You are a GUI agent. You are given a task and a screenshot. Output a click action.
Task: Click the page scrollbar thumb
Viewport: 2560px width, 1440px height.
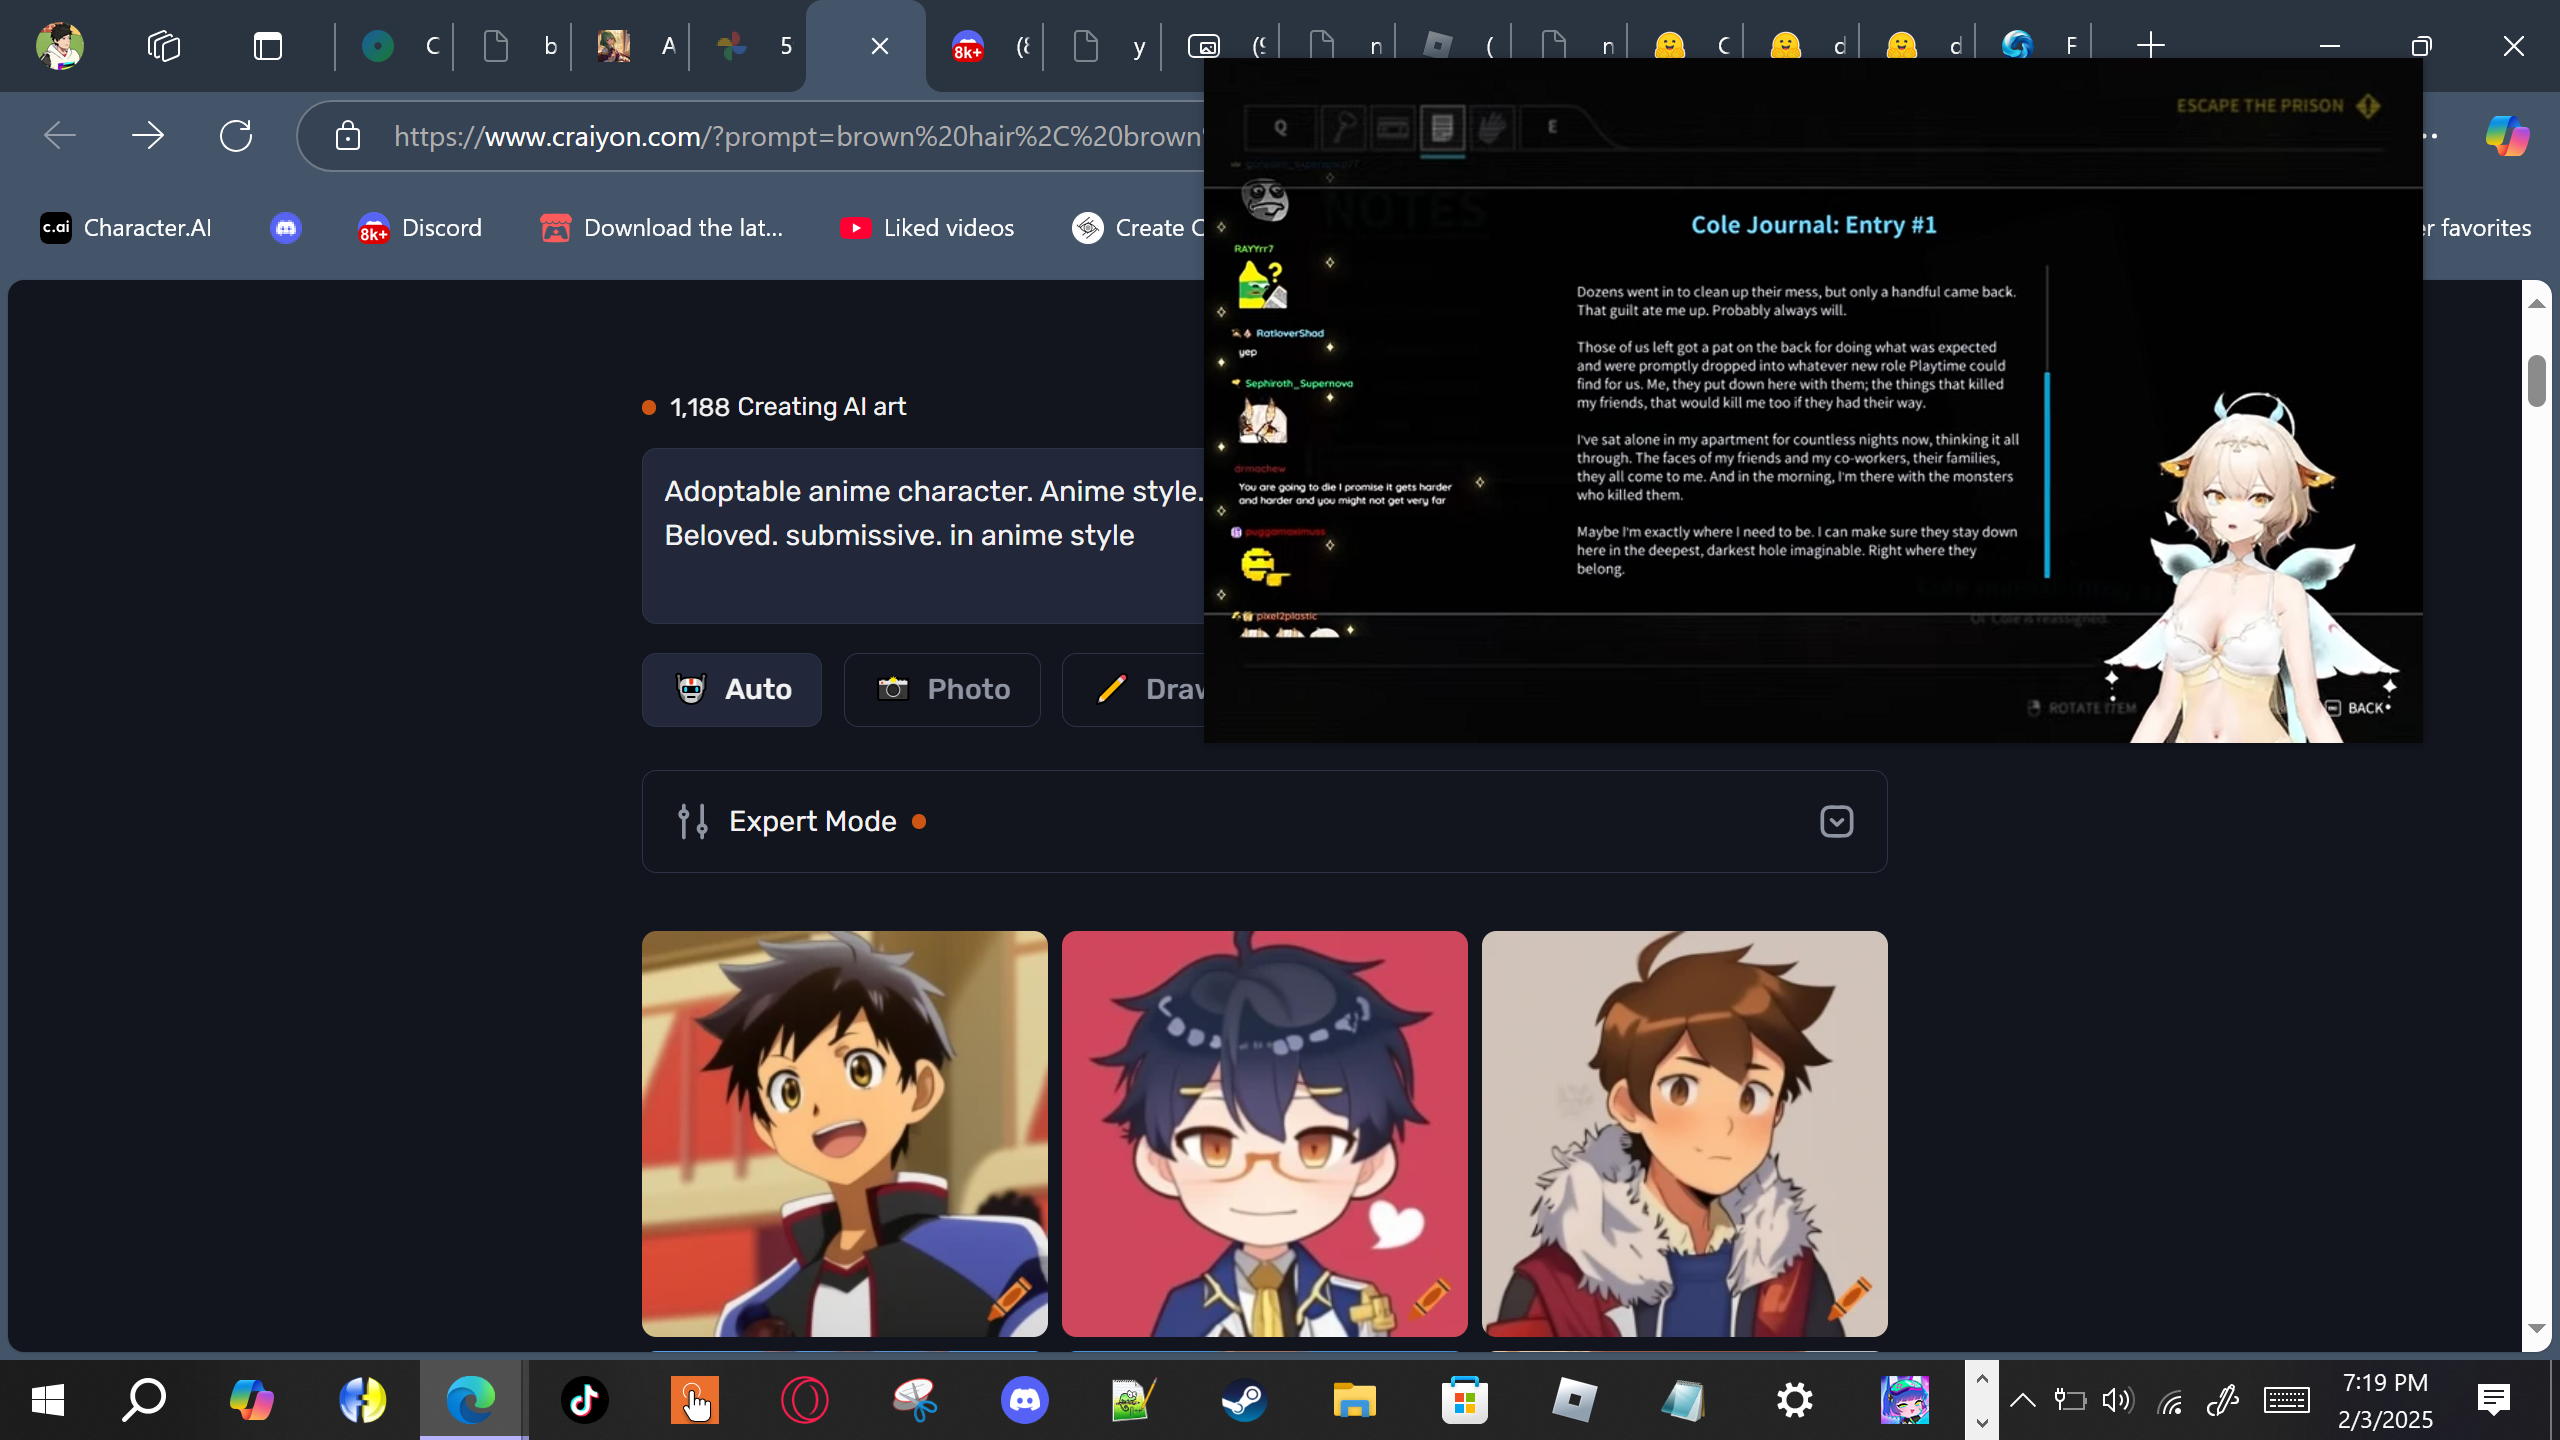pyautogui.click(x=2537, y=380)
